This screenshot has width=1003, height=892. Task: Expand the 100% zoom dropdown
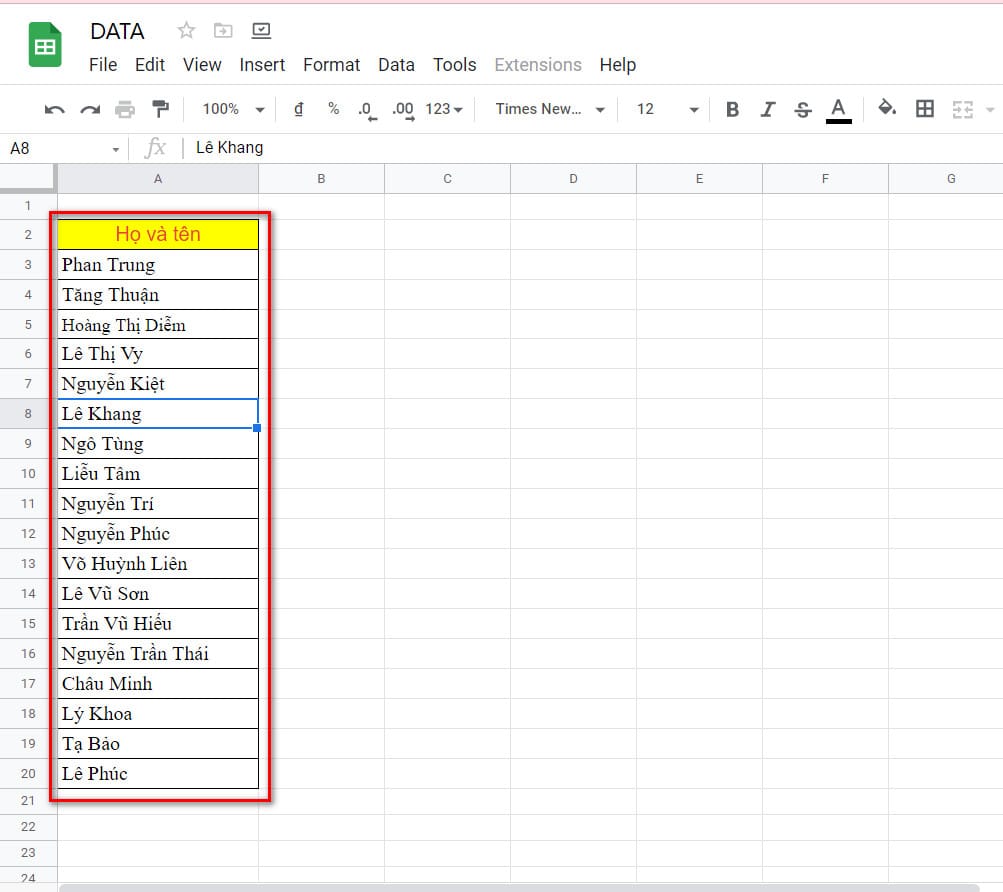coord(233,109)
